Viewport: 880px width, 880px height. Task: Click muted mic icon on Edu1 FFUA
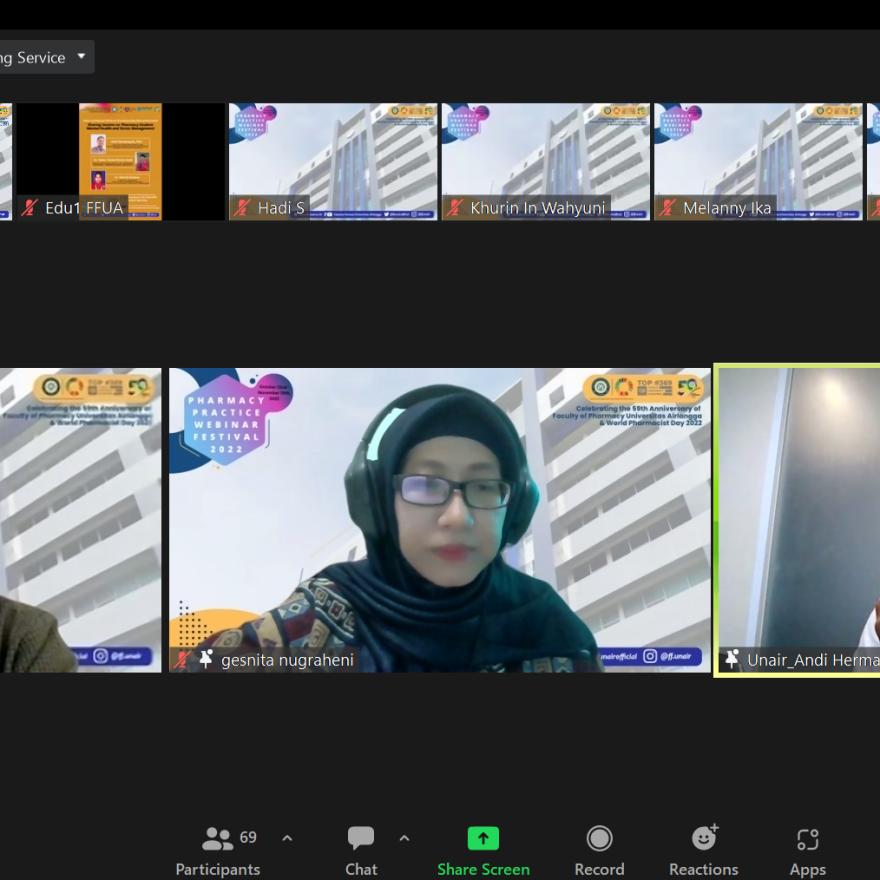[30, 208]
